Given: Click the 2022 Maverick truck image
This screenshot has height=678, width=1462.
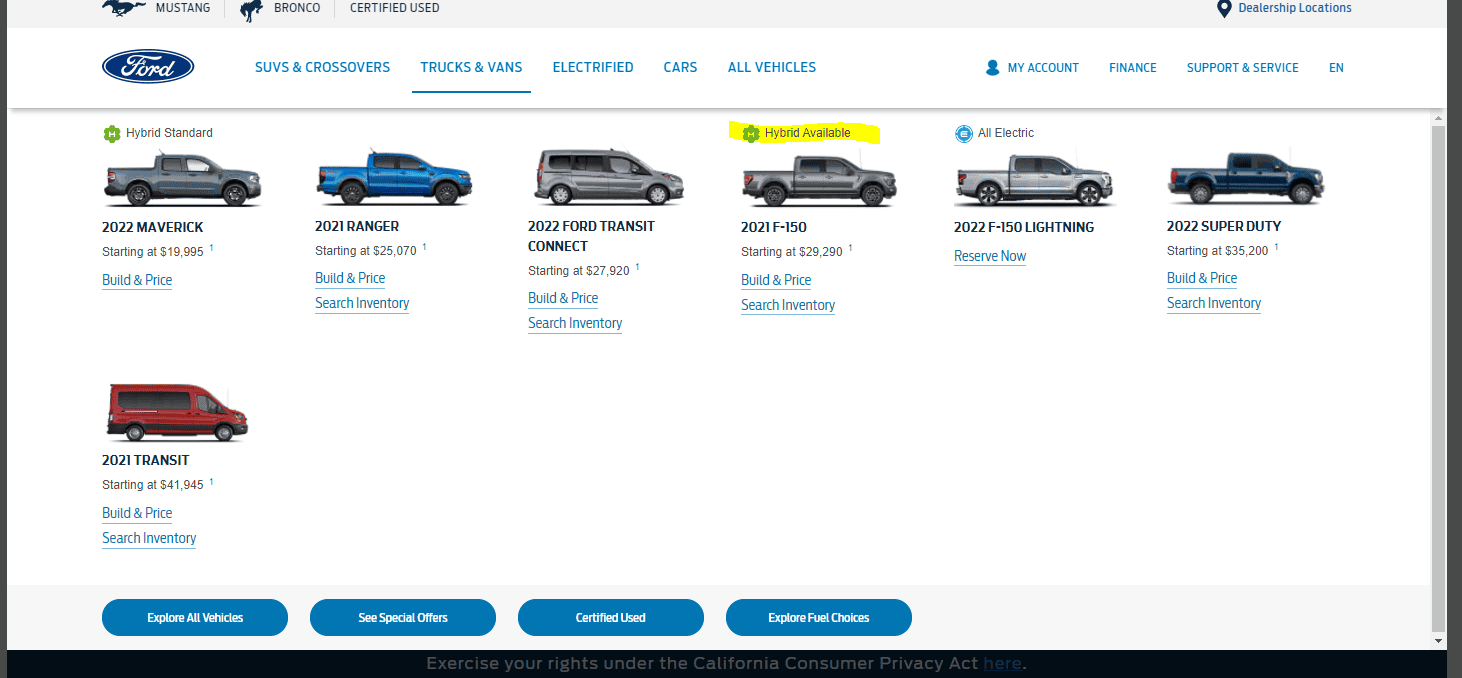Looking at the screenshot, I should point(183,179).
